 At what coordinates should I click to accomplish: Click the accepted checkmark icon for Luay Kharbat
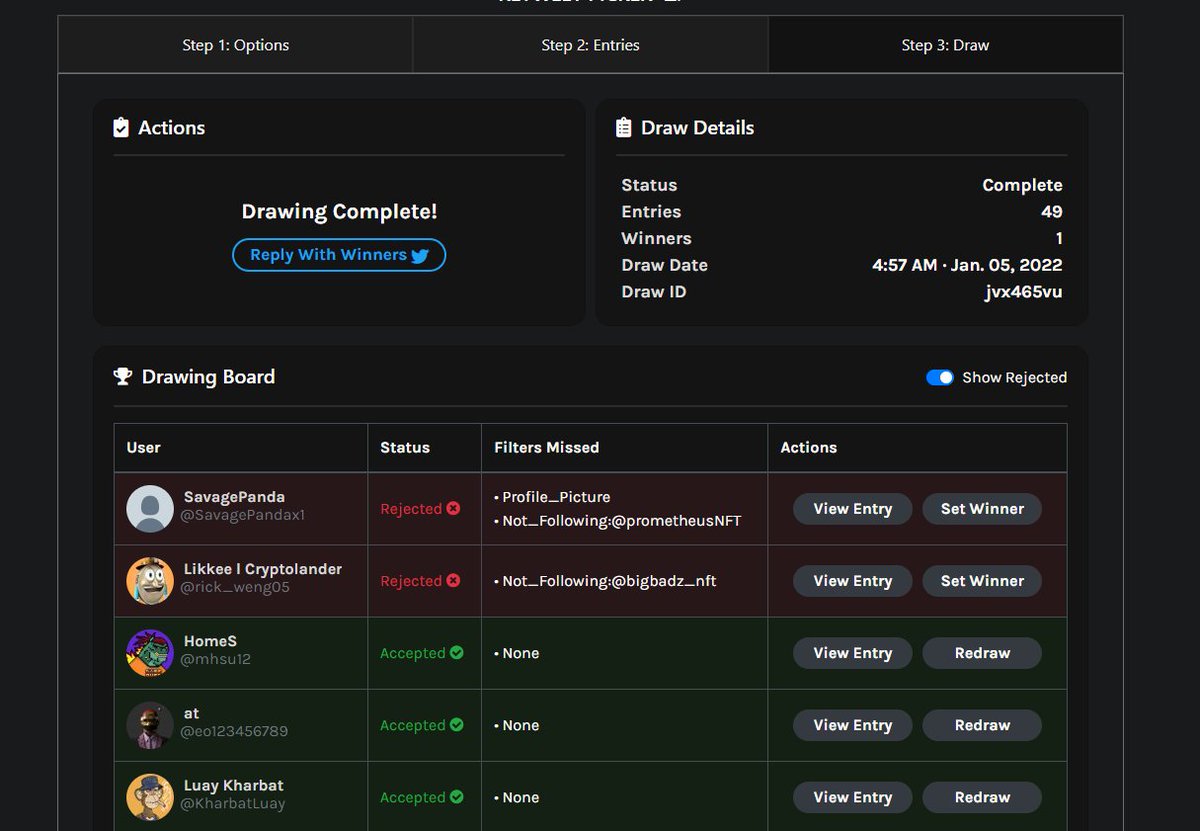pyautogui.click(x=456, y=796)
